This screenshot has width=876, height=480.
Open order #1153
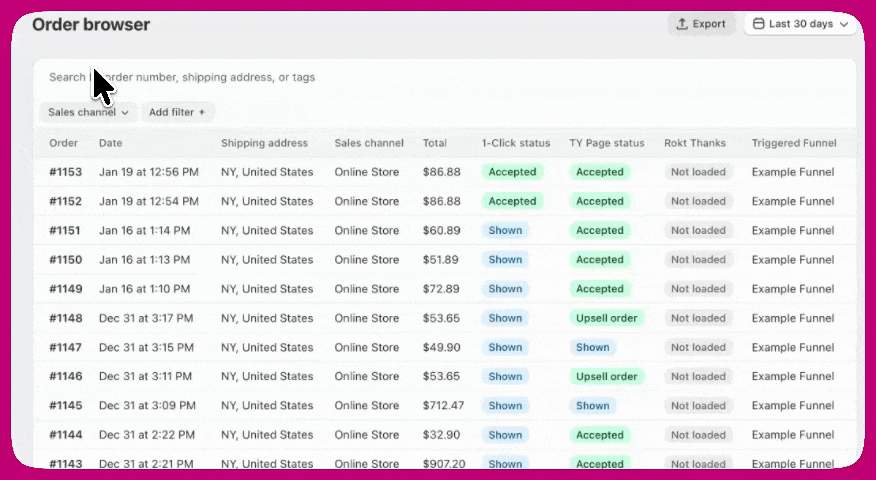pyautogui.click(x=65, y=172)
